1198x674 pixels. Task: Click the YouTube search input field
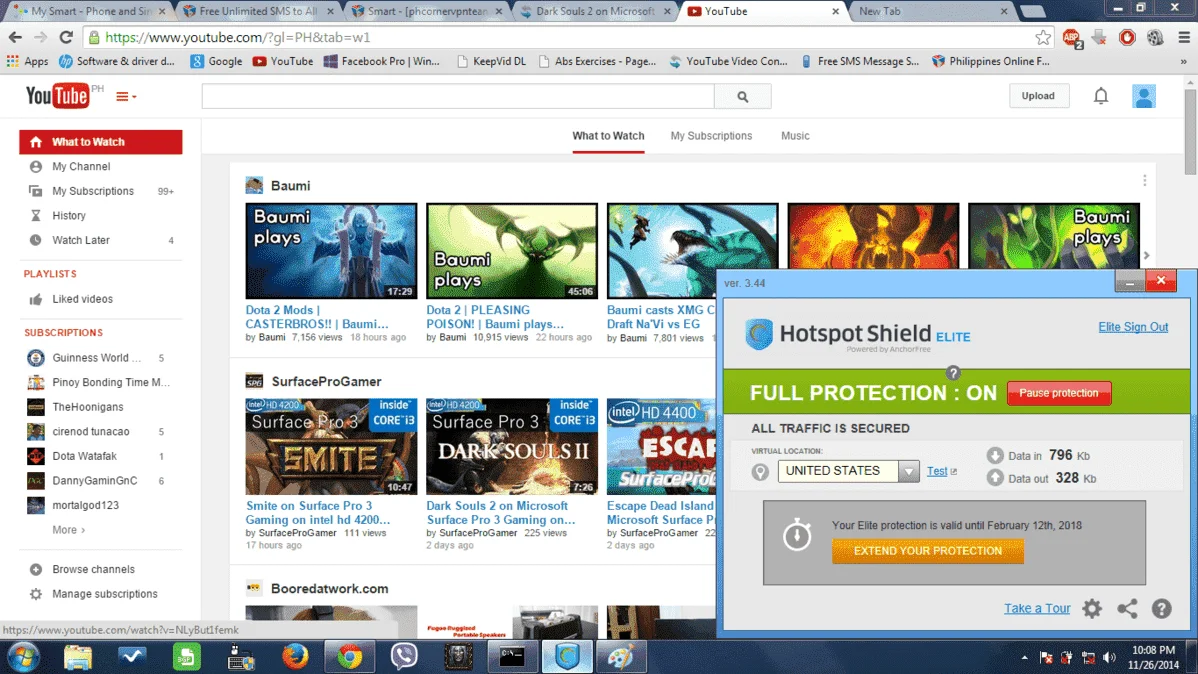point(458,96)
